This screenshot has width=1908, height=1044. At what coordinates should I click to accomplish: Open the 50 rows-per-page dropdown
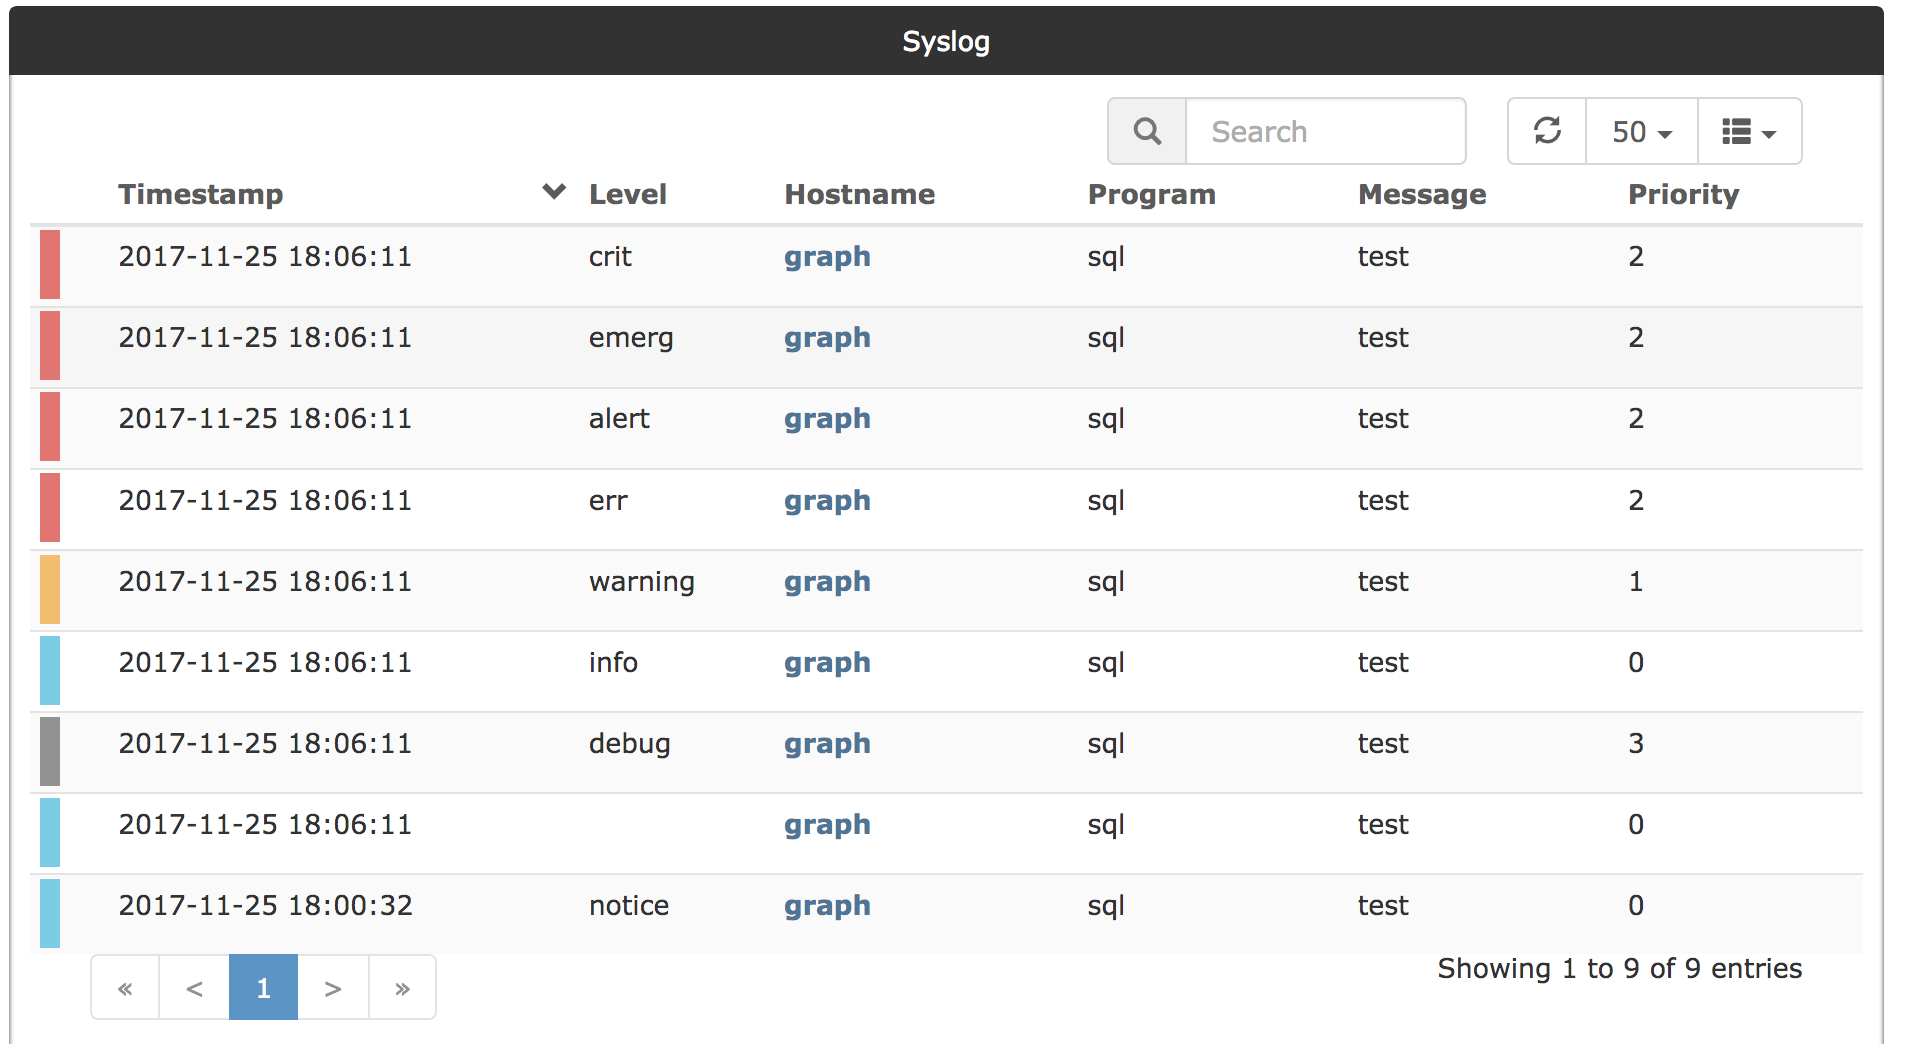1642,131
